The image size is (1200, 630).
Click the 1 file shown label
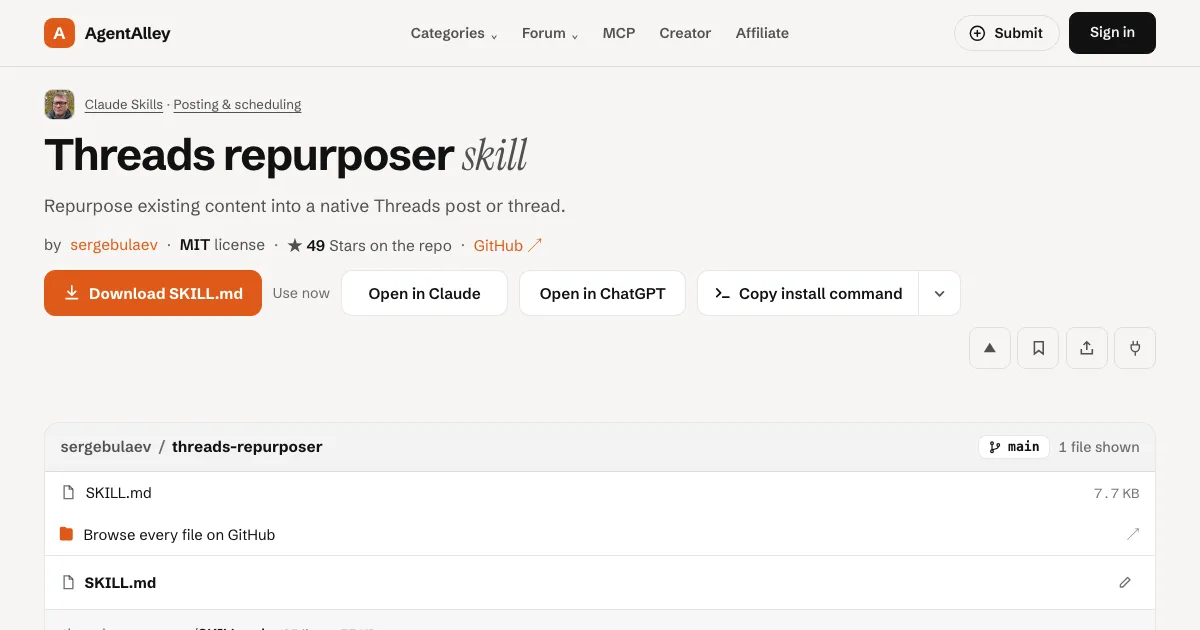click(x=1099, y=447)
